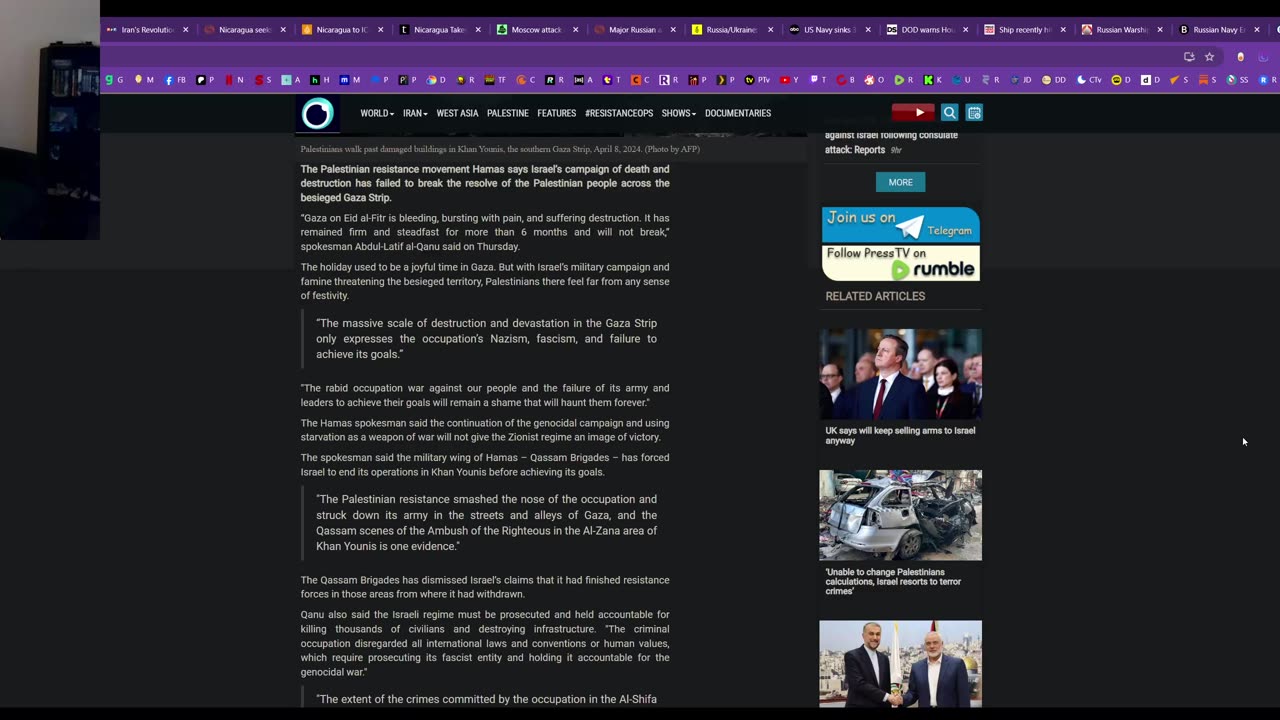Open the green K Kick bookmark
The image size is (1280, 720).
[933, 80]
